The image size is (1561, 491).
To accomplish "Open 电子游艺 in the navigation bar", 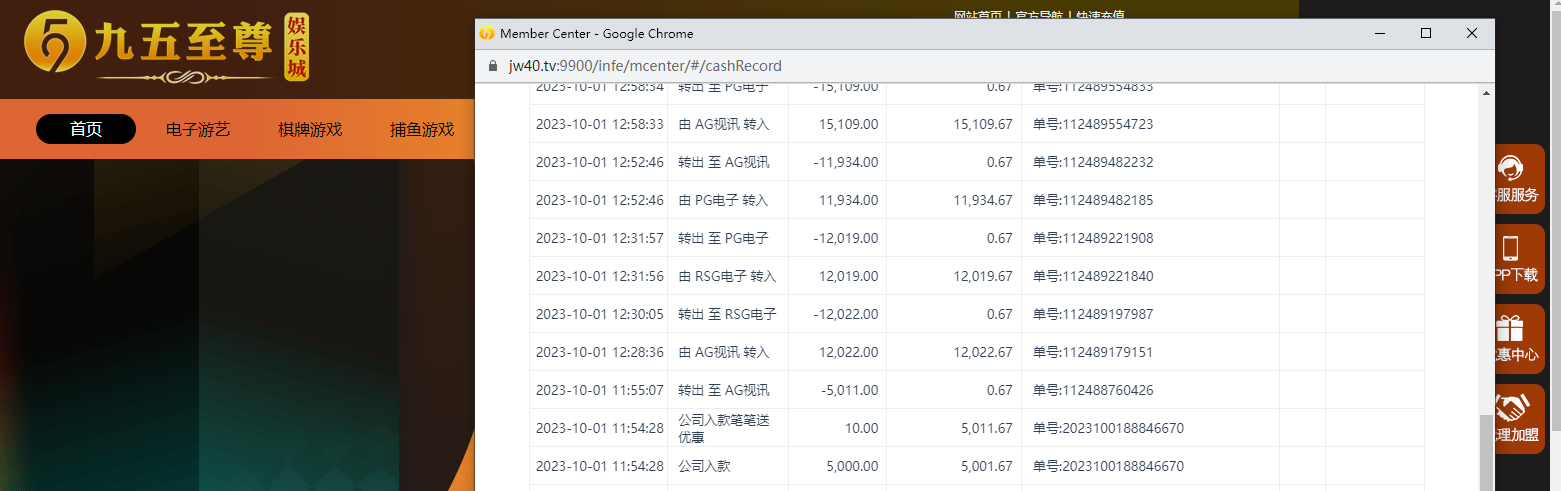I will click(x=198, y=129).
